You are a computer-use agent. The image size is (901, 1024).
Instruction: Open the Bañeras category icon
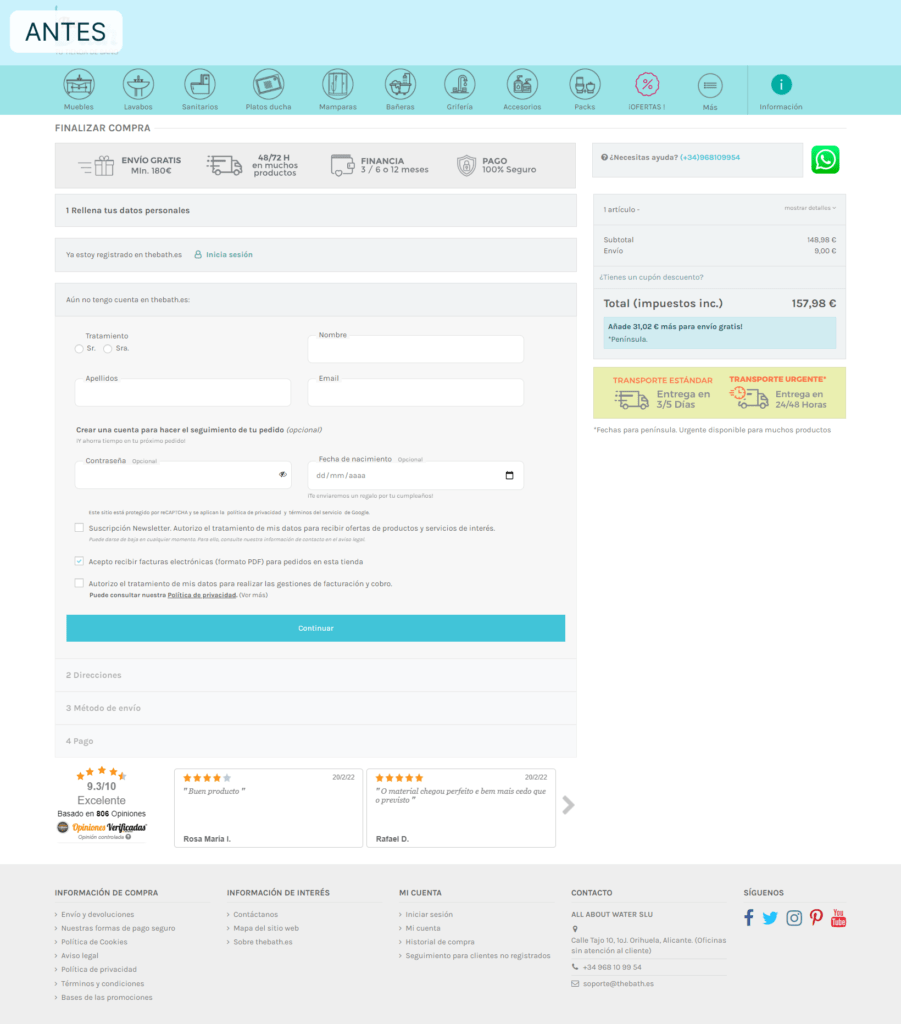tap(400, 85)
